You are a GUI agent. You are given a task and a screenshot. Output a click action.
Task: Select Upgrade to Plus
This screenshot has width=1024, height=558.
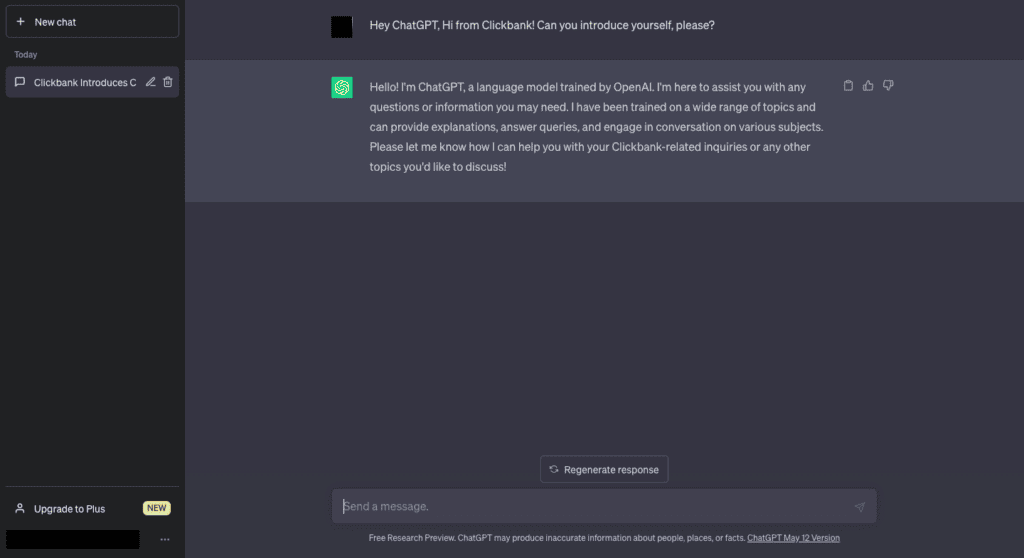[x=69, y=508]
